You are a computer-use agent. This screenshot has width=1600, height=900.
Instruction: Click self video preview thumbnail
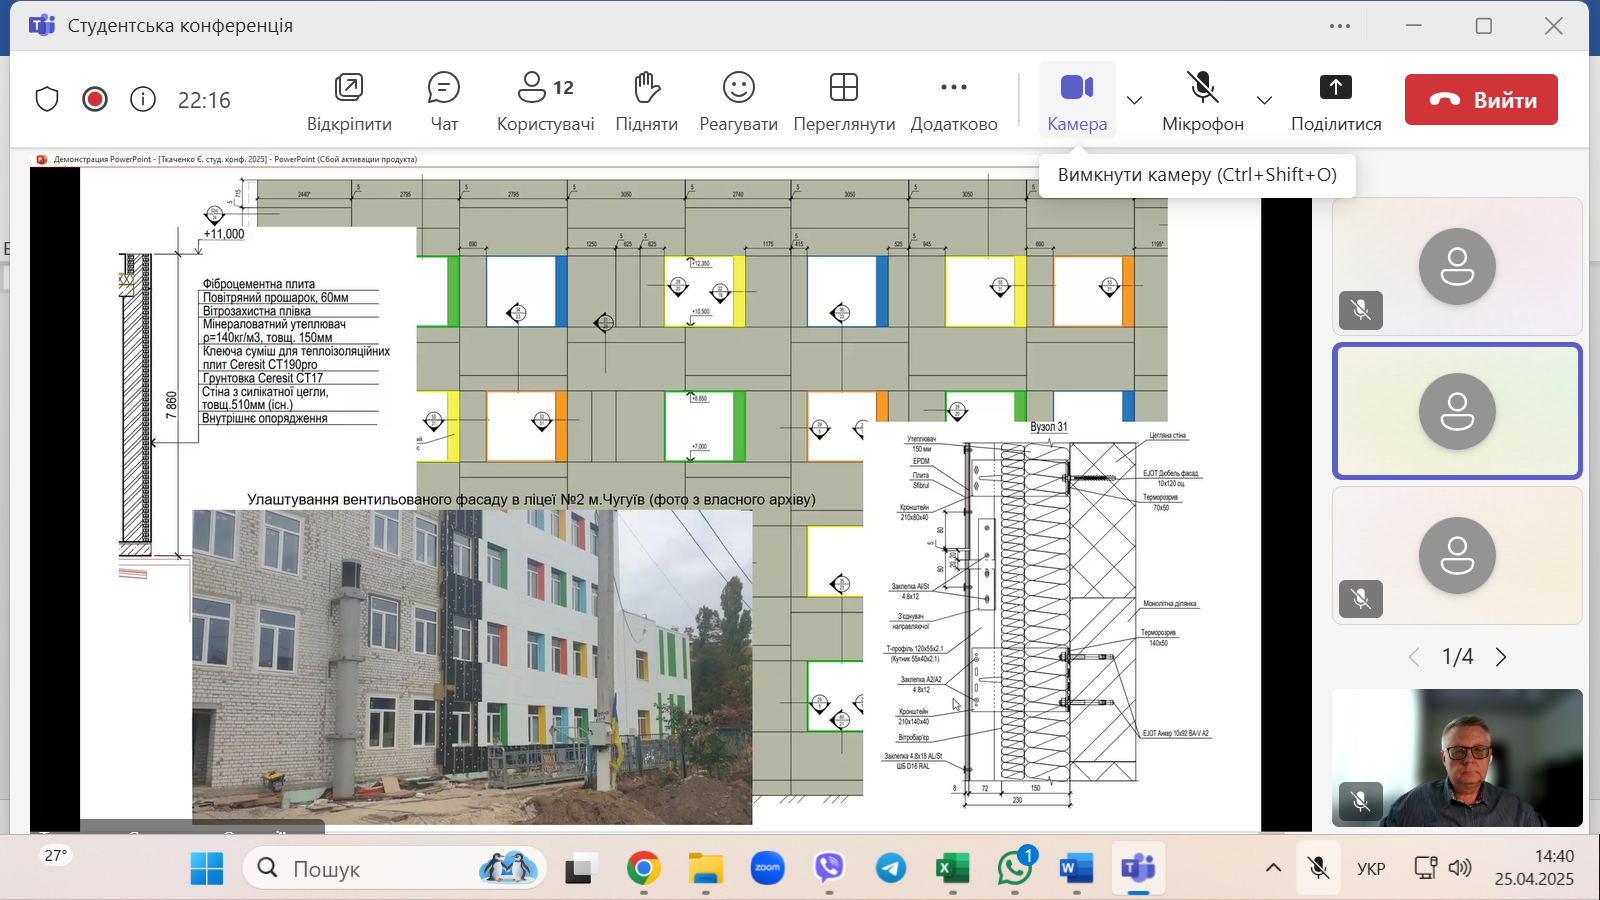(x=1457, y=758)
